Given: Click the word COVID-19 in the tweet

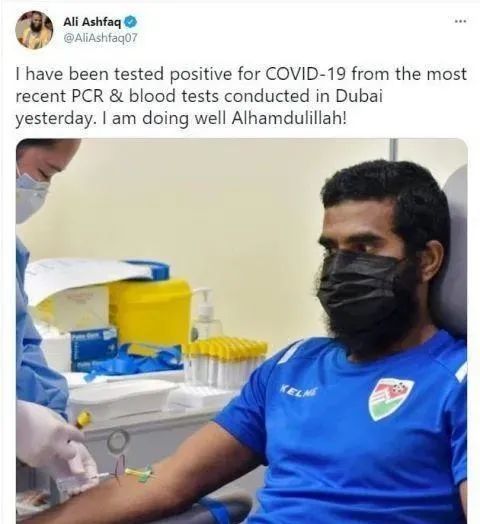Looking at the screenshot, I should (306, 74).
